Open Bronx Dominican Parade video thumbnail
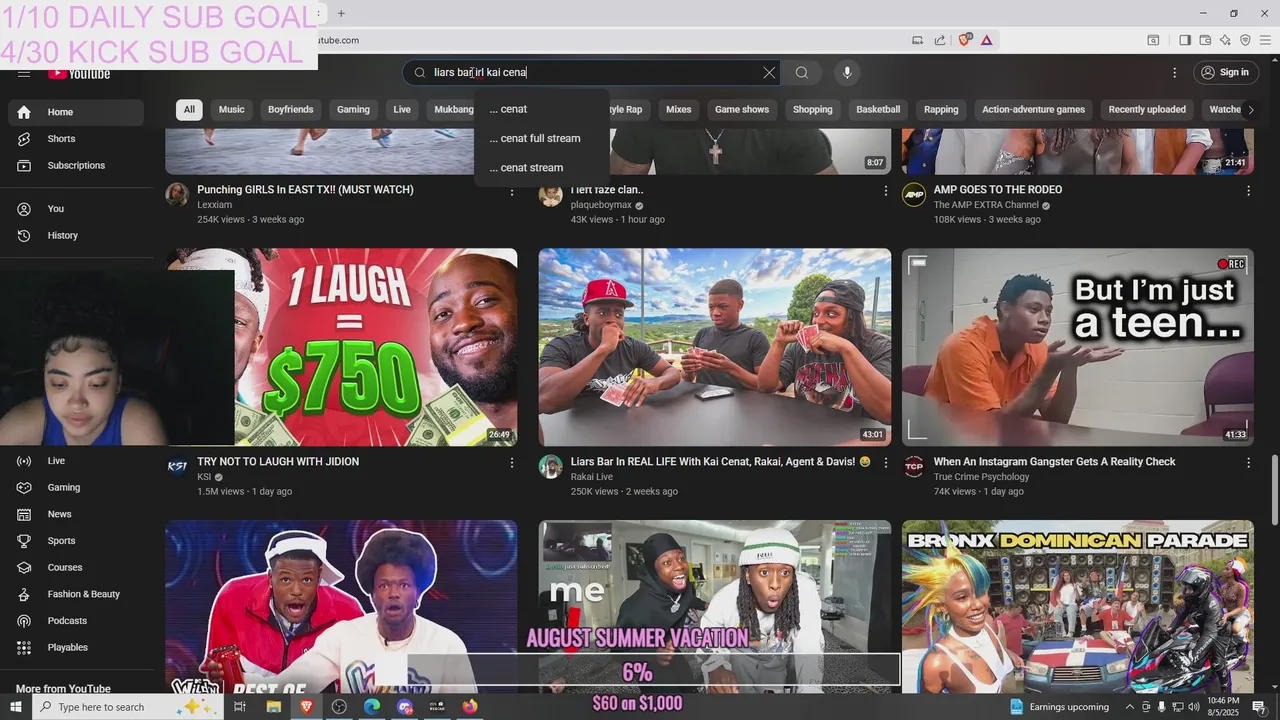The width and height of the screenshot is (1280, 720). coord(1078,606)
